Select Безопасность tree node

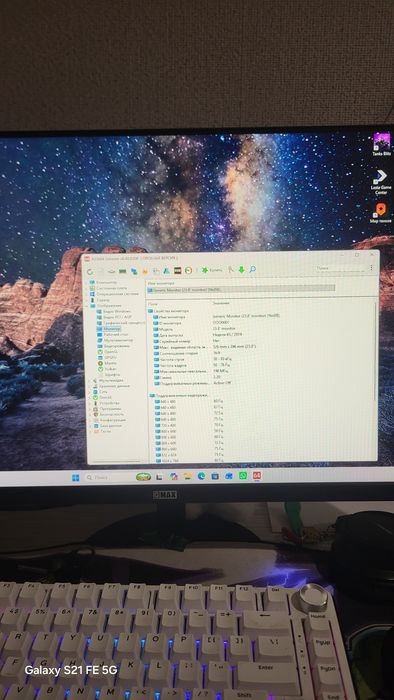click(x=108, y=414)
